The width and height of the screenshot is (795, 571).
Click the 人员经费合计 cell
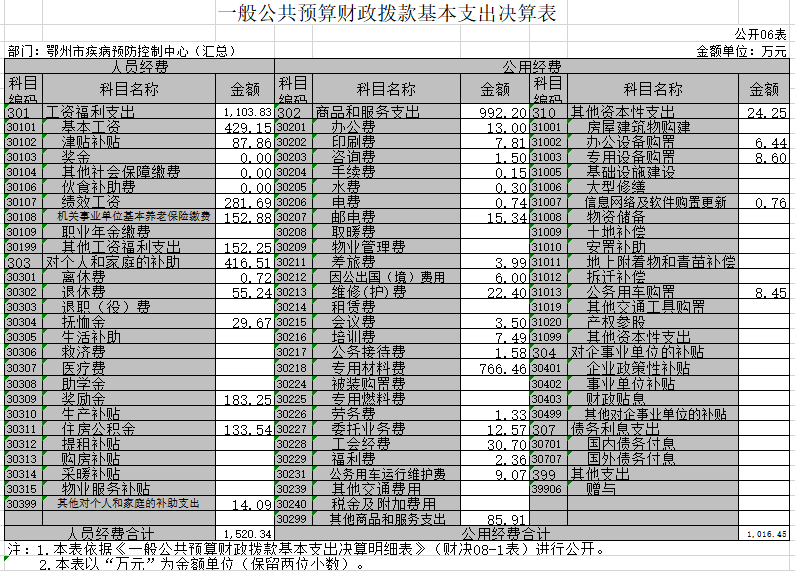pyautogui.click(x=110, y=533)
